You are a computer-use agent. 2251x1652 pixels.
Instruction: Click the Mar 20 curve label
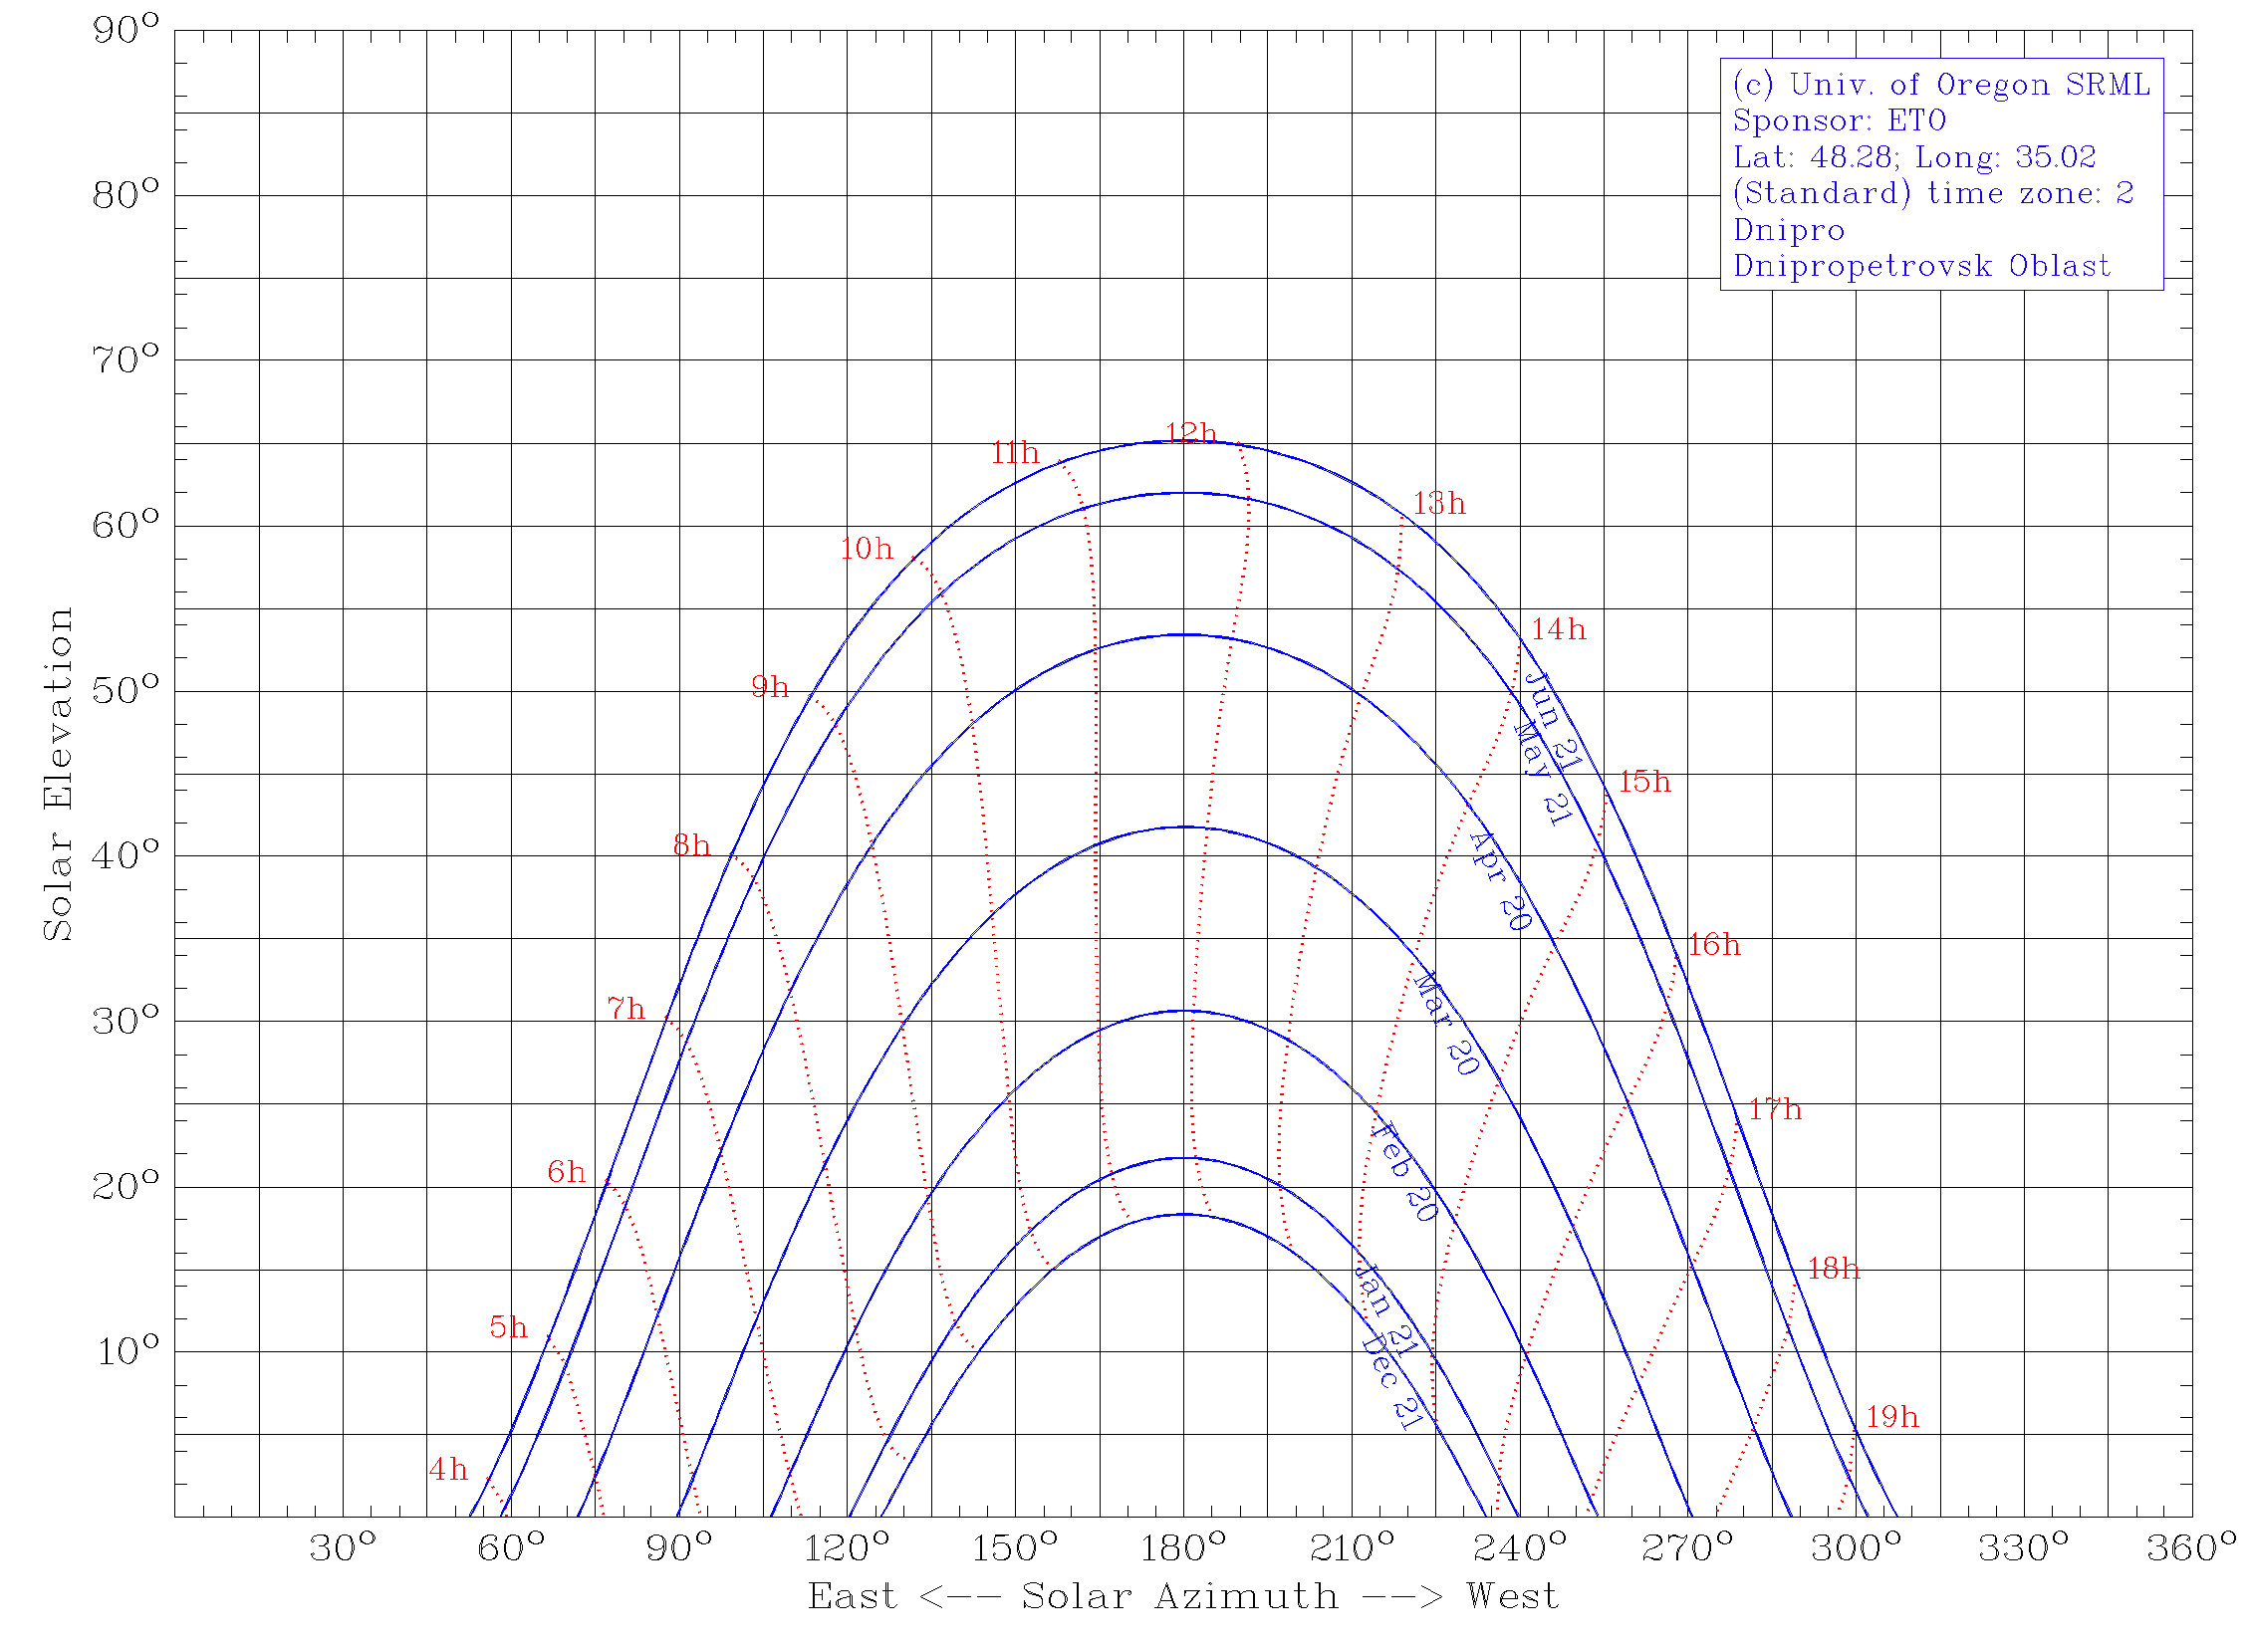click(1446, 1024)
